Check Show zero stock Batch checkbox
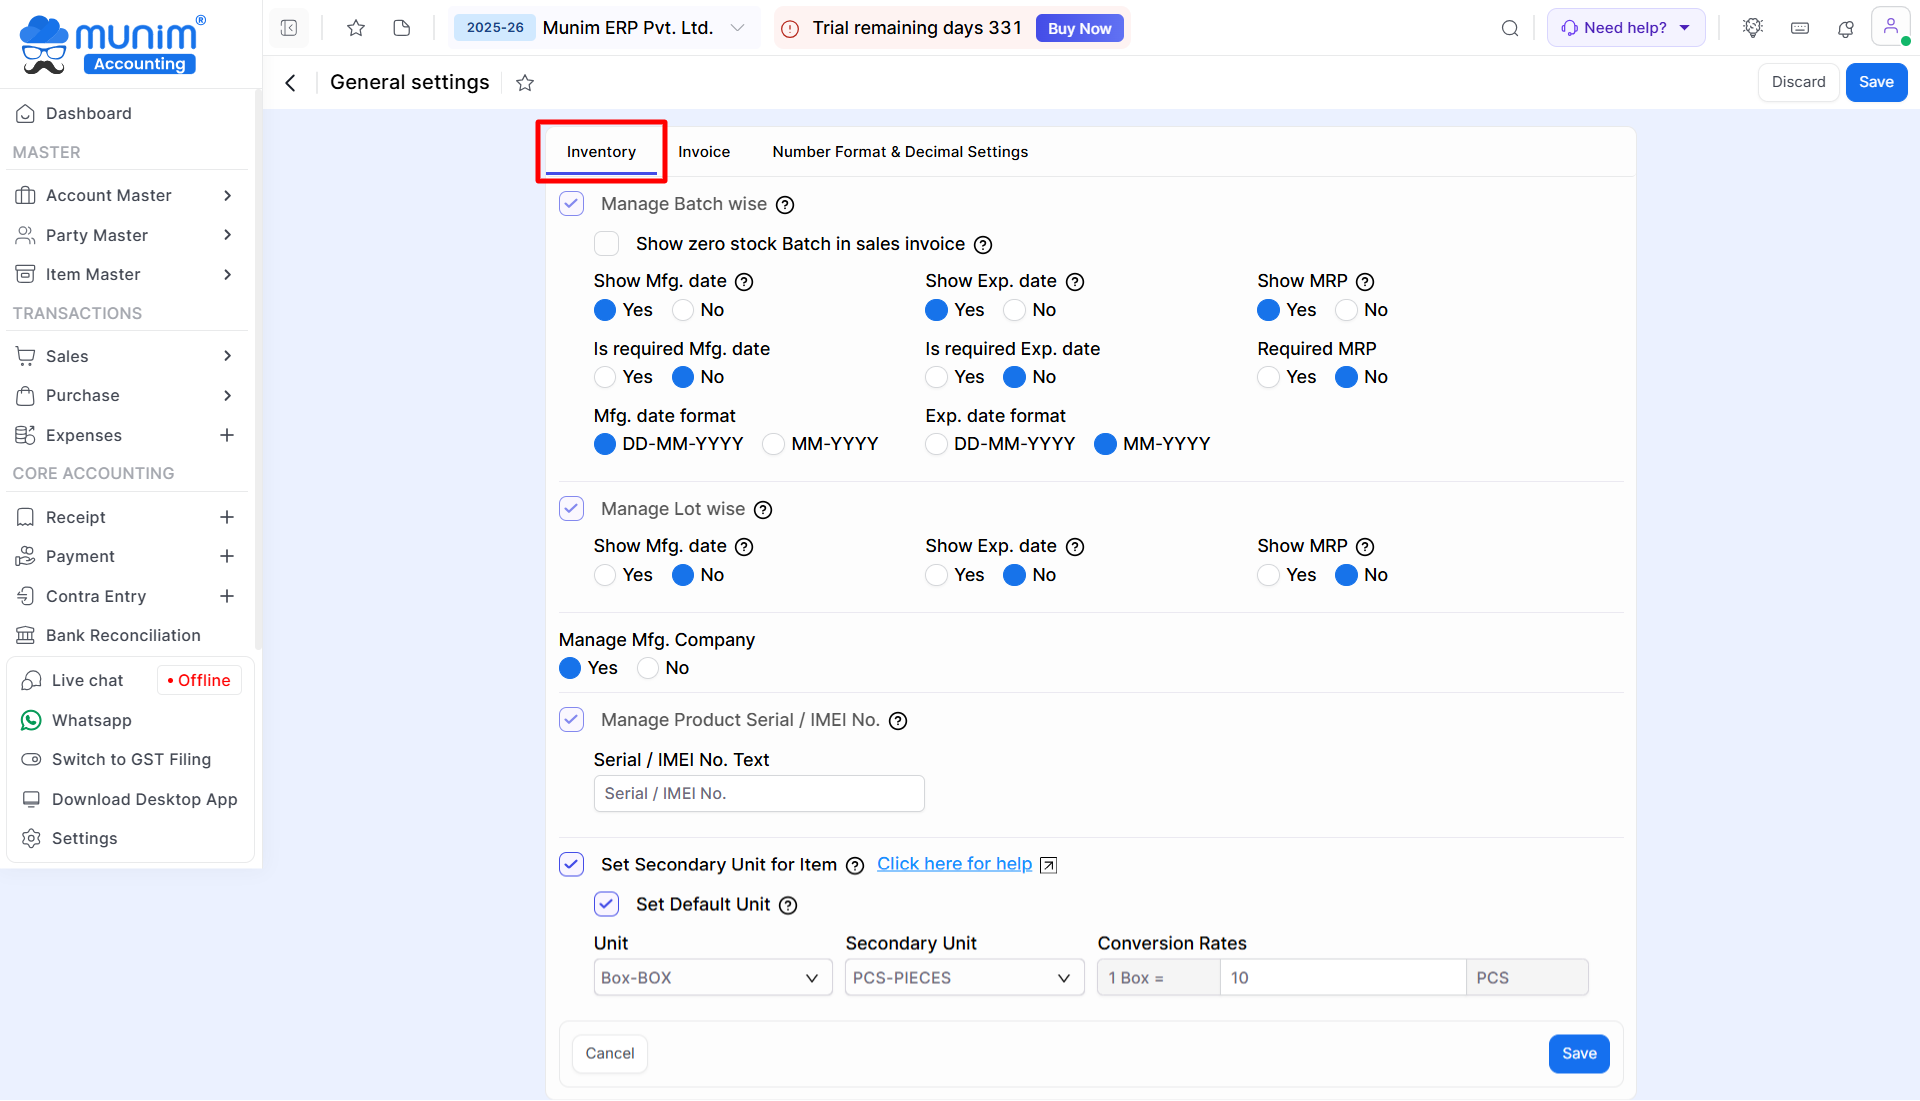Image resolution: width=1920 pixels, height=1101 pixels. pos(606,244)
